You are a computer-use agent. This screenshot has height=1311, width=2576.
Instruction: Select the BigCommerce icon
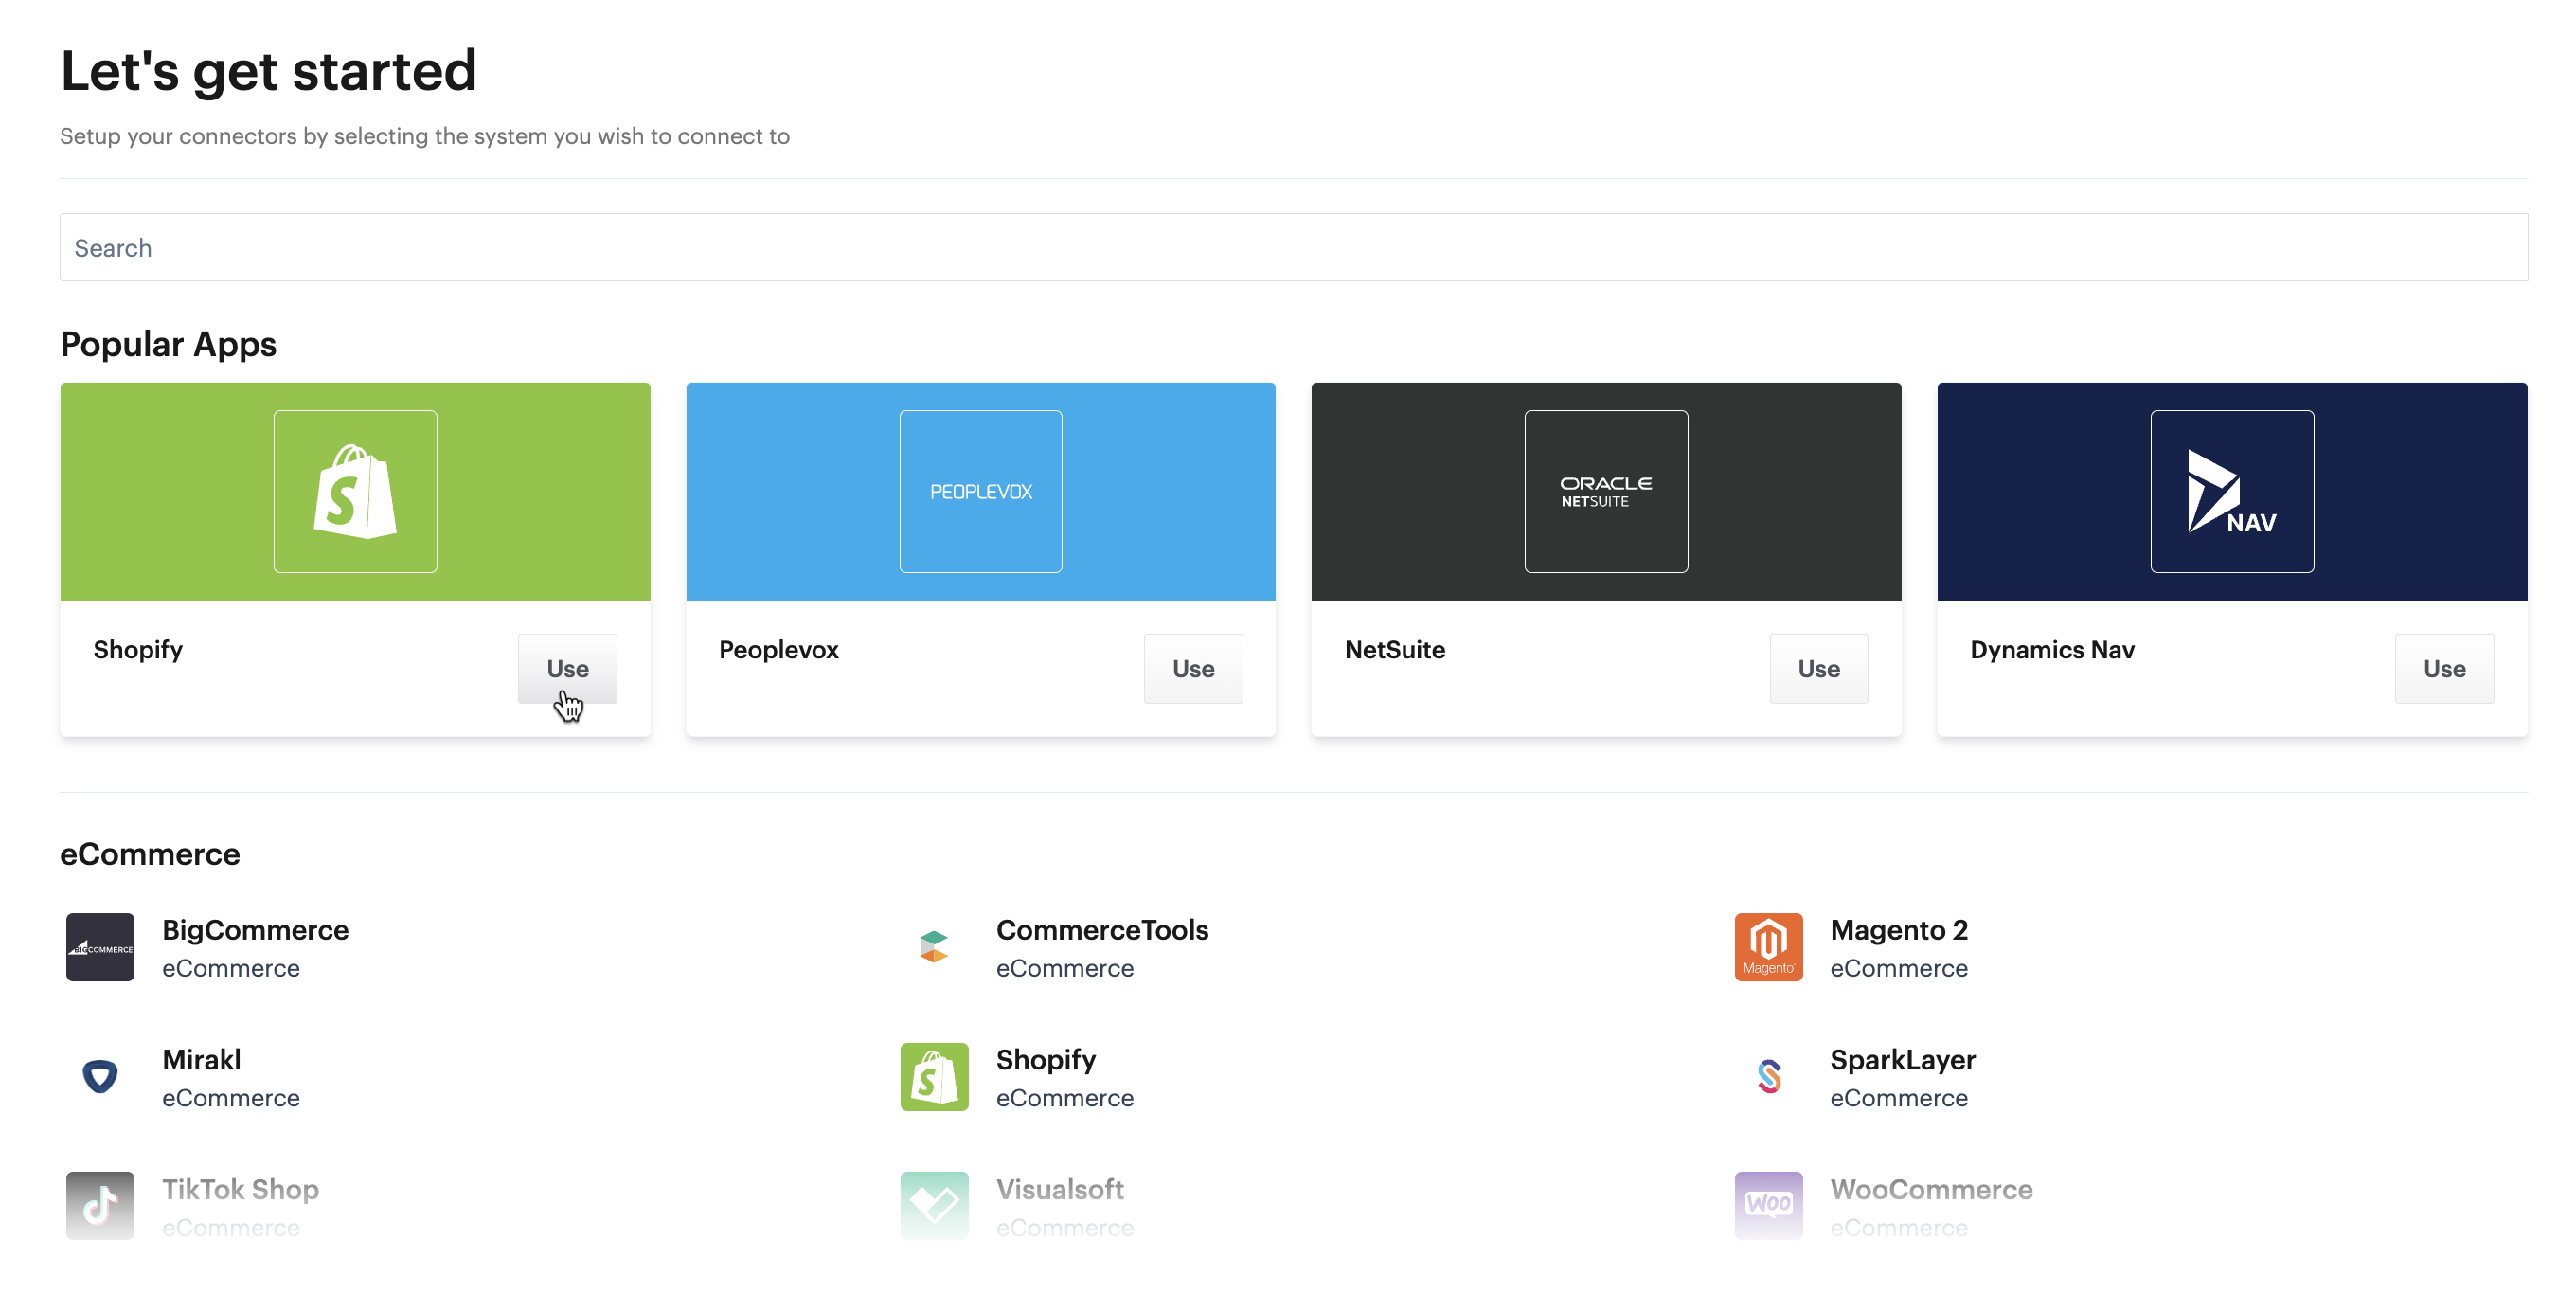pyautogui.click(x=100, y=947)
